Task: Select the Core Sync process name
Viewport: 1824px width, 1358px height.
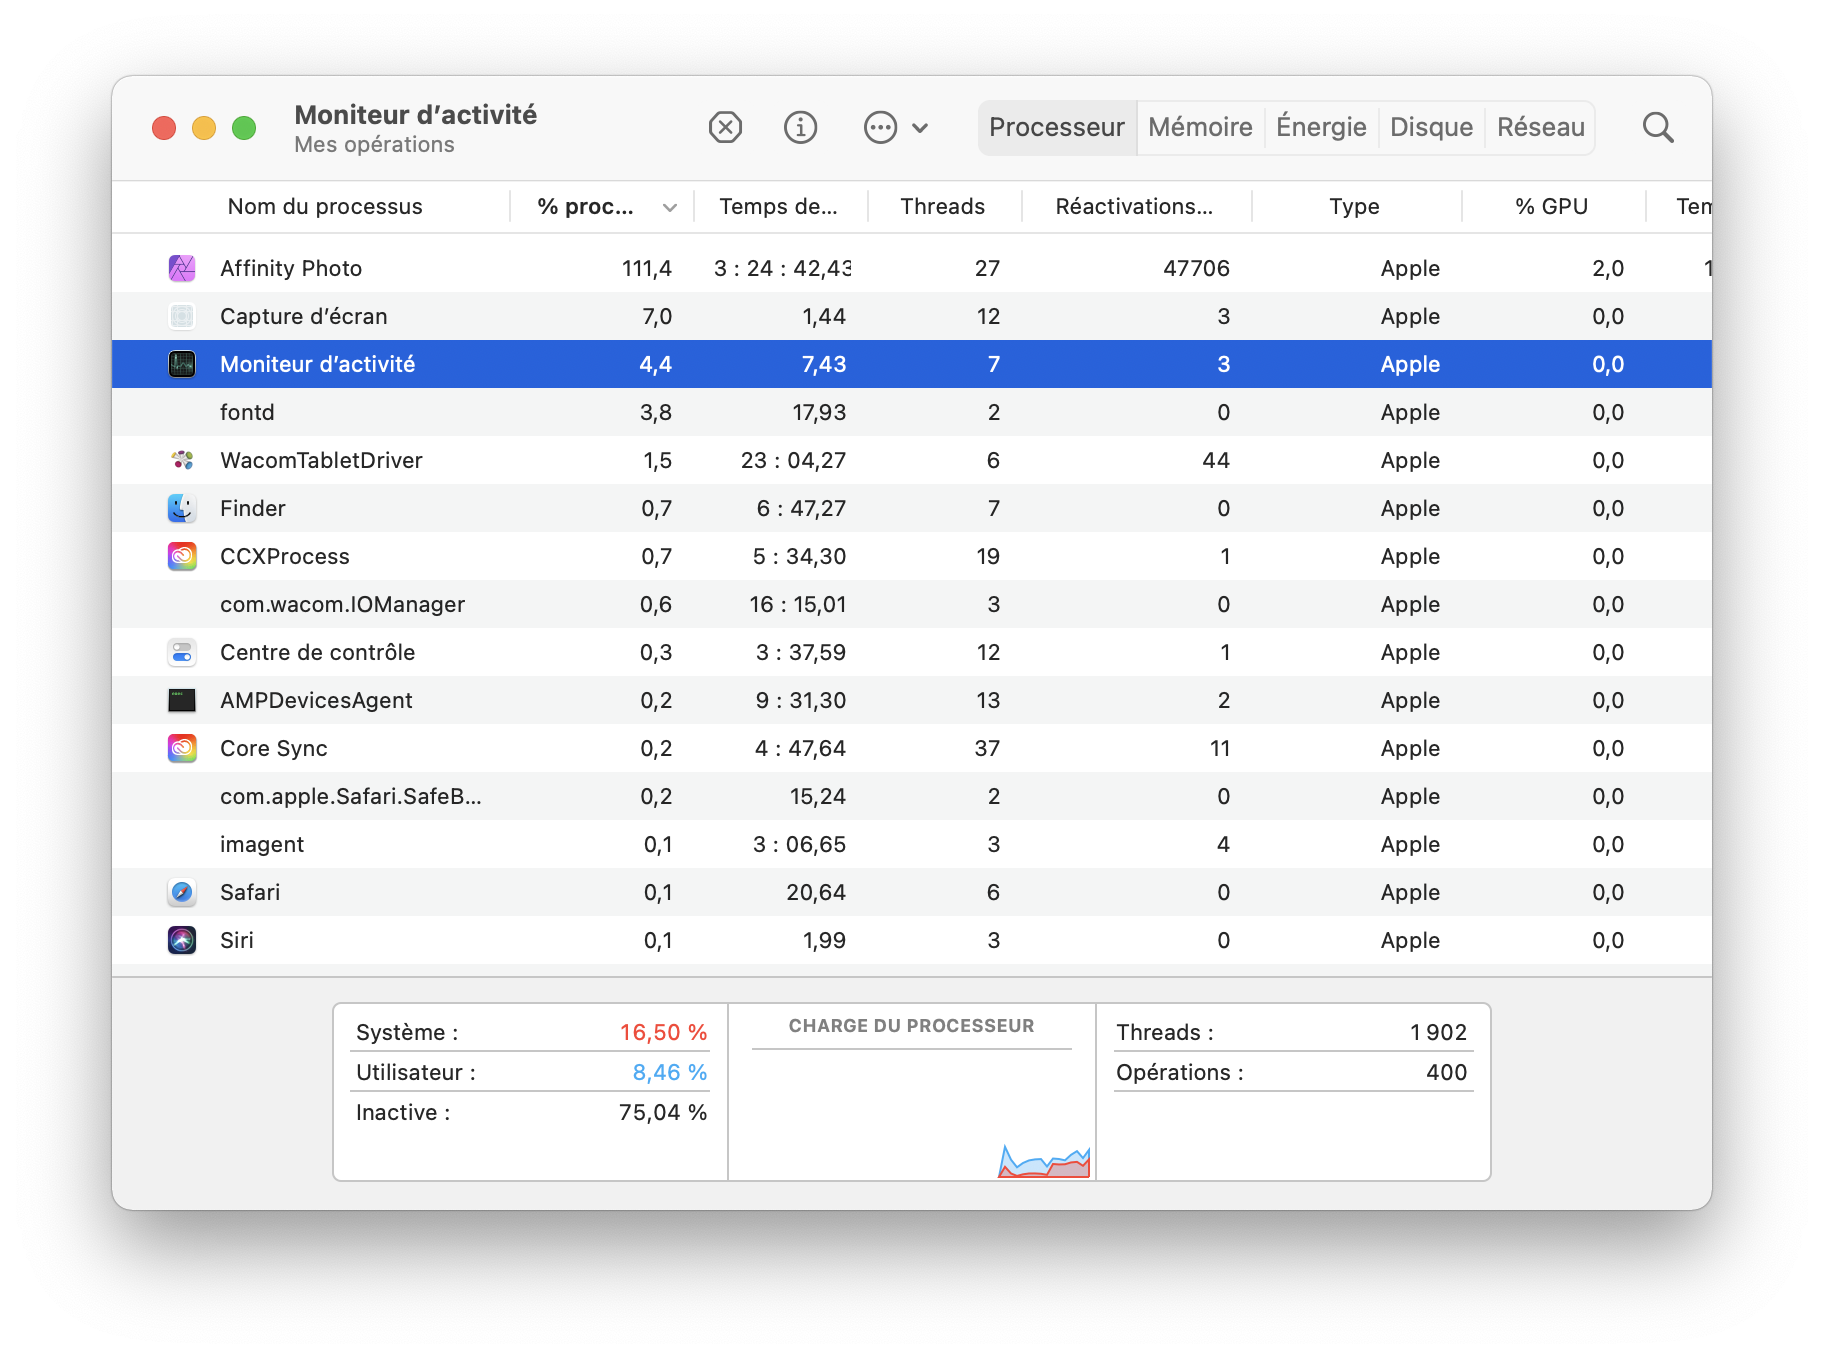Action: [274, 748]
